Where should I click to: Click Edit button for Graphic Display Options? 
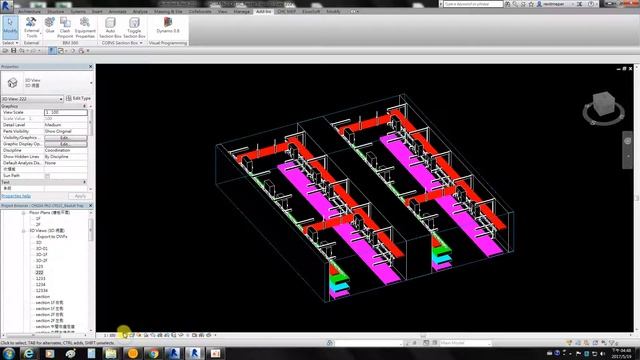[66, 144]
